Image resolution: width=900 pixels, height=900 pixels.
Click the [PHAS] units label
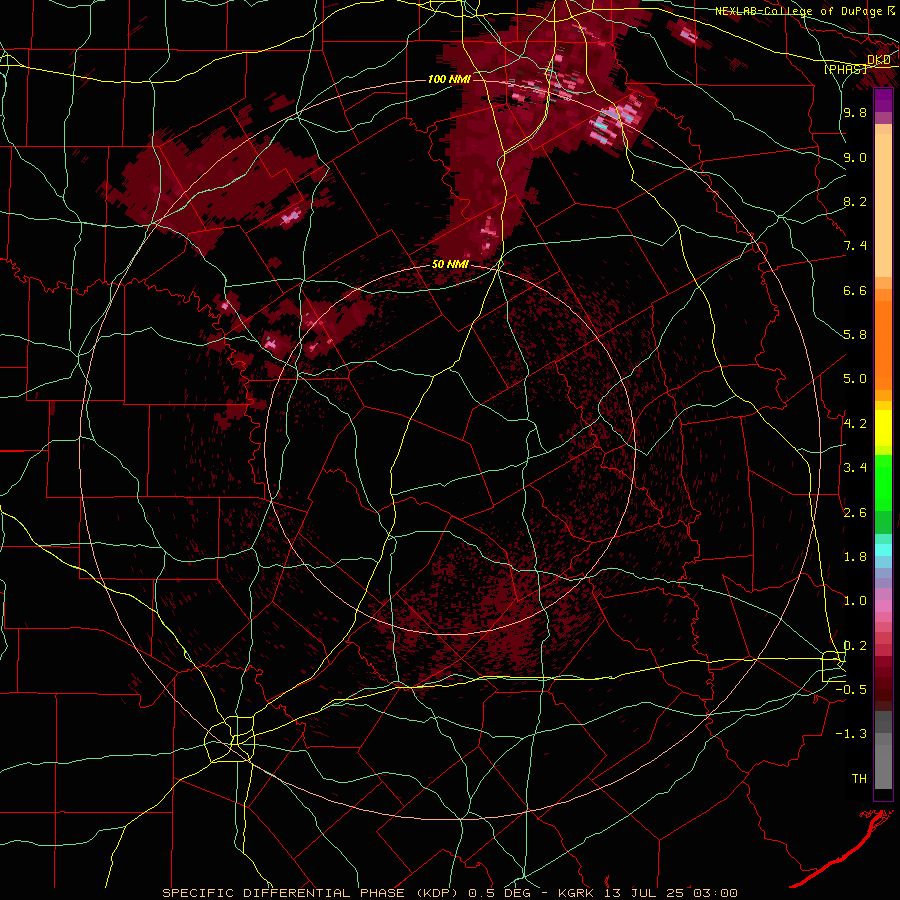(x=845, y=69)
